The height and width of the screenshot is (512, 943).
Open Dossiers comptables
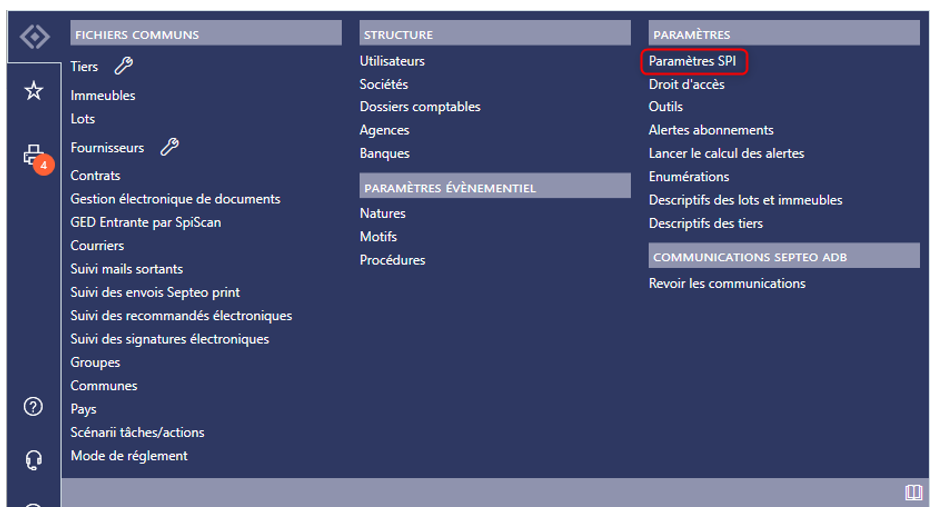point(420,107)
